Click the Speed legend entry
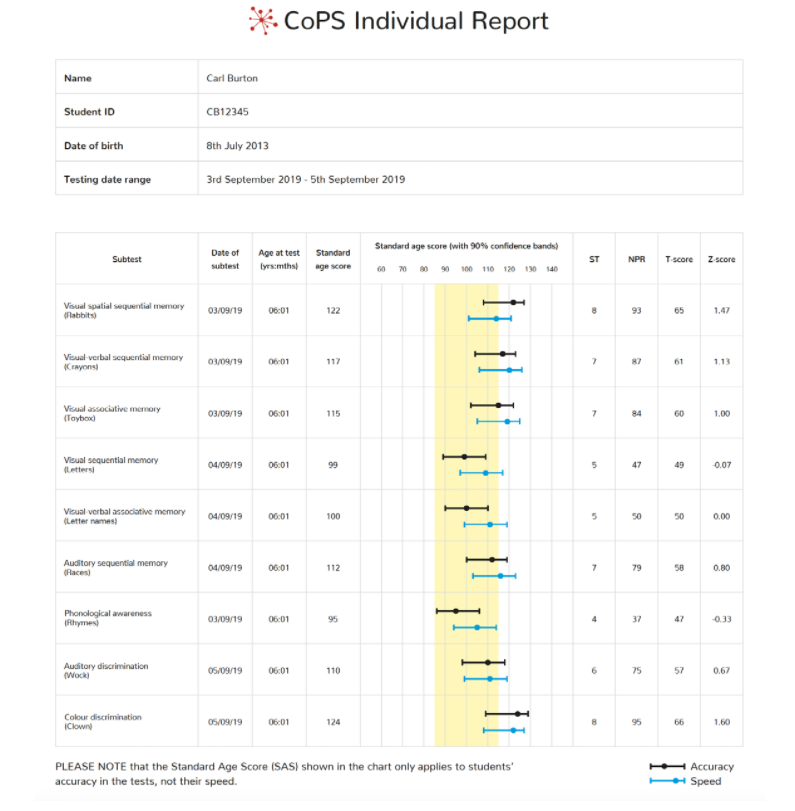The width and height of the screenshot is (795, 811). tap(685, 781)
